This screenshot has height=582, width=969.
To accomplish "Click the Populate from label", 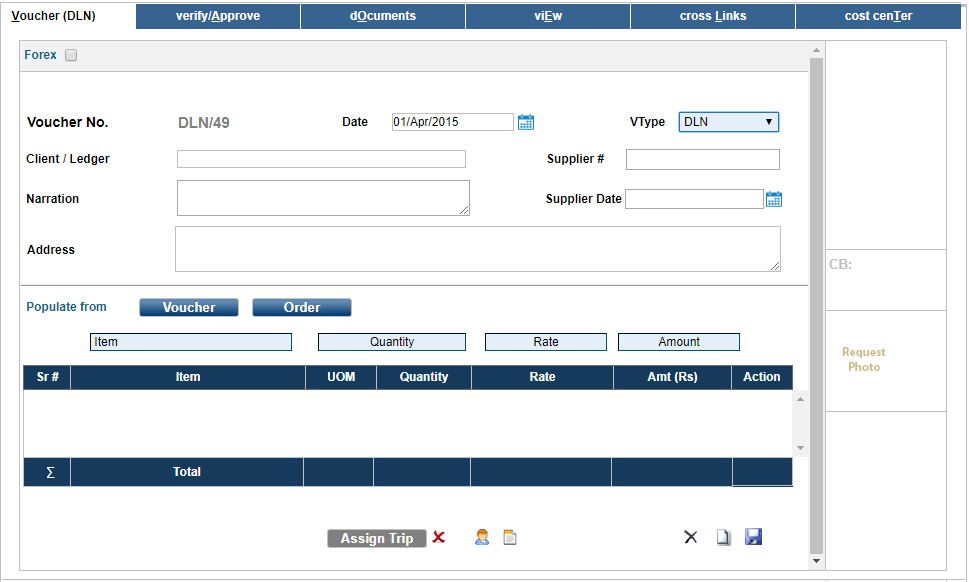I will (66, 307).
